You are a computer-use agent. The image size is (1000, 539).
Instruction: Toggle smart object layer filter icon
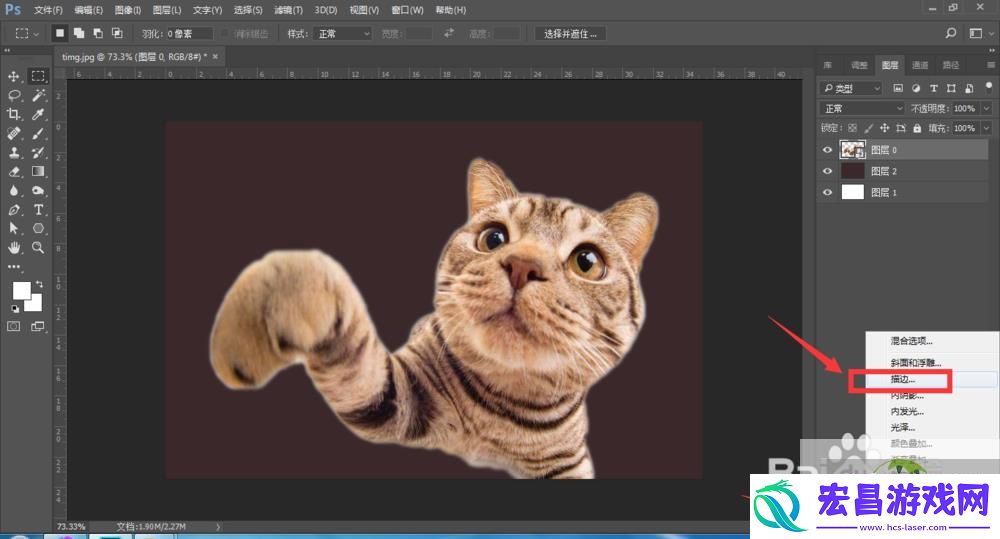969,89
